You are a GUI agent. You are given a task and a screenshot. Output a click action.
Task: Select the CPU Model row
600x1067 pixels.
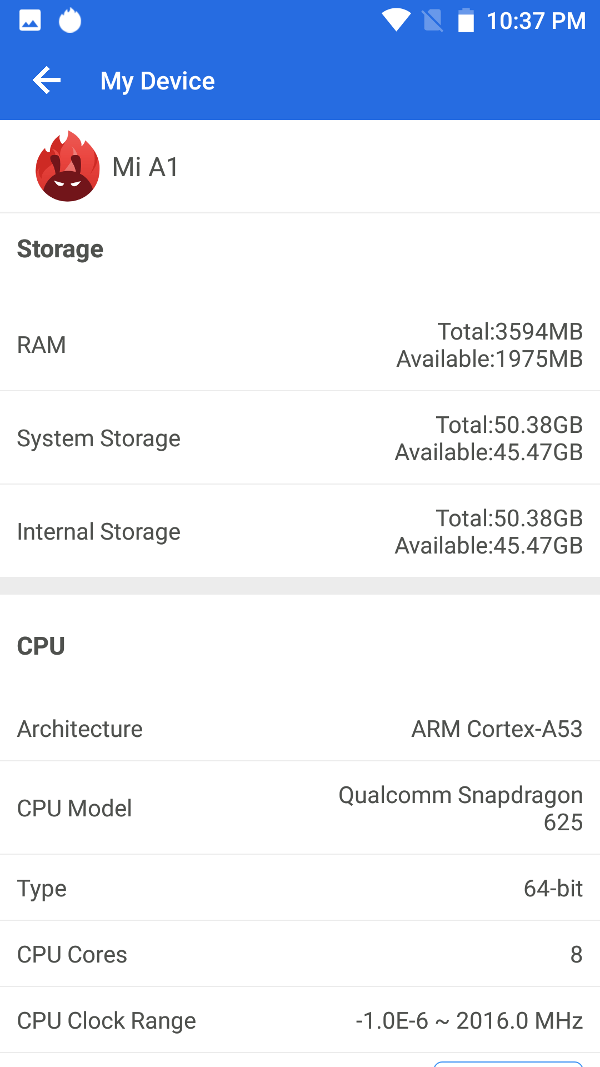click(x=300, y=808)
